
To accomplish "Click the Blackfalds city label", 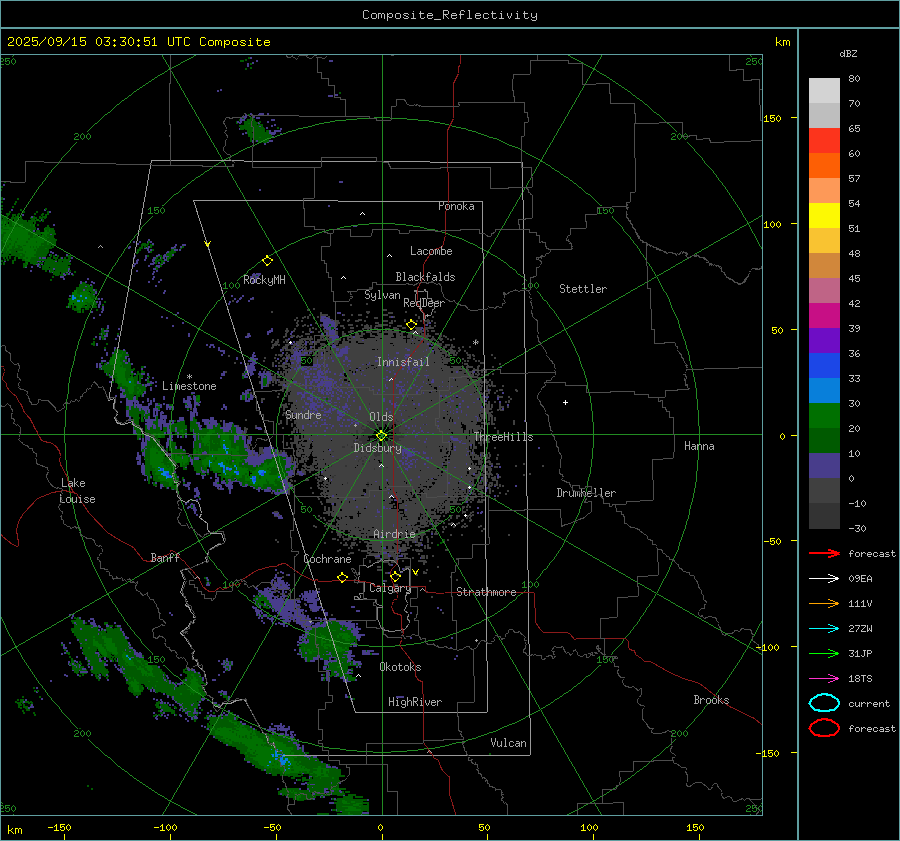I will pyautogui.click(x=425, y=277).
